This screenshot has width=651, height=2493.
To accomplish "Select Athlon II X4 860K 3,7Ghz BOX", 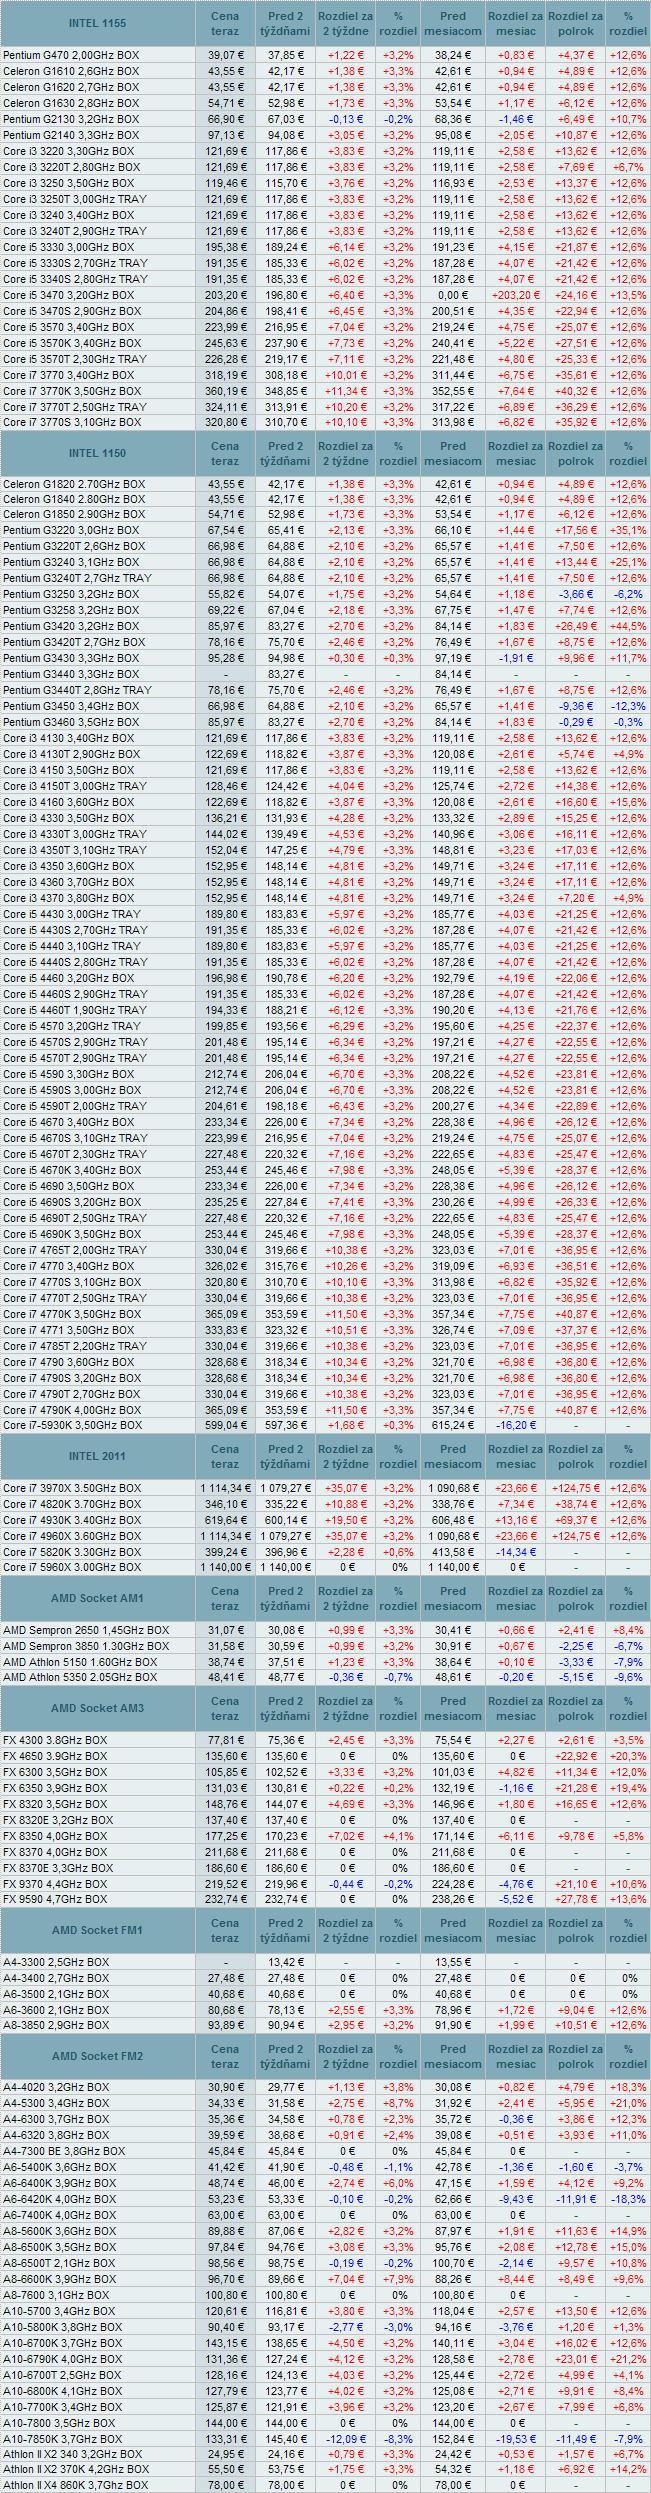I will [76, 2485].
